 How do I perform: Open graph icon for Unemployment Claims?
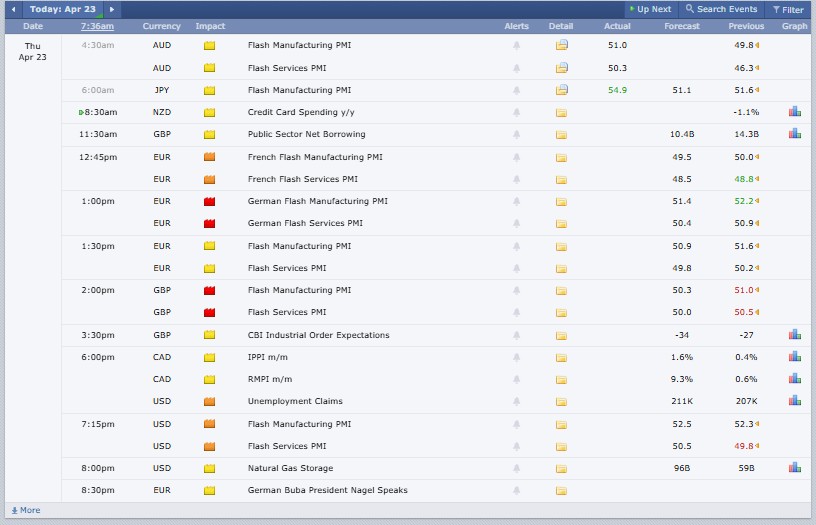794,401
